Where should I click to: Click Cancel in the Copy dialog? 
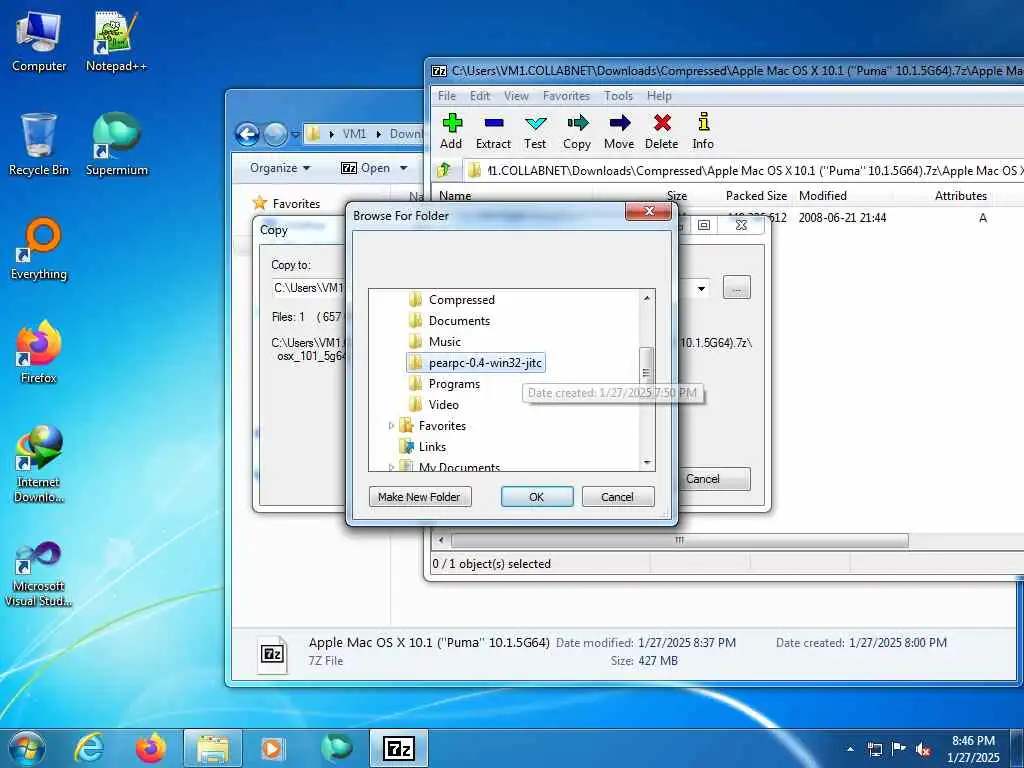pos(714,479)
